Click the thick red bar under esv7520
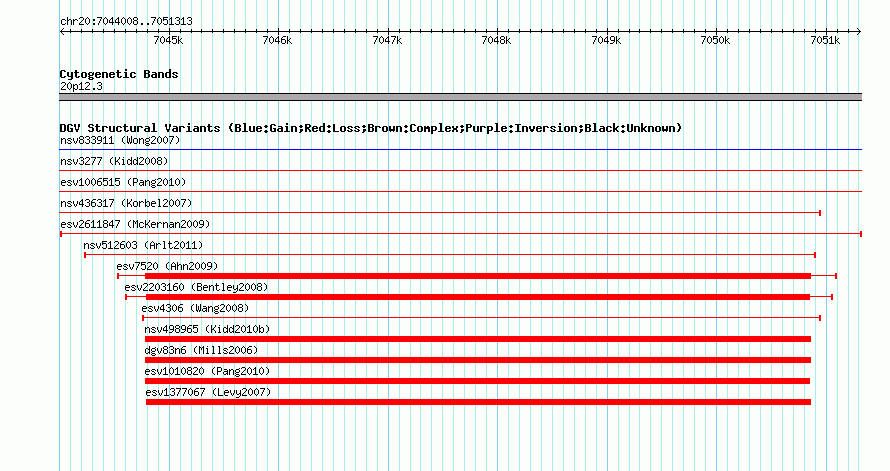This screenshot has height=471, width=890. 478,276
